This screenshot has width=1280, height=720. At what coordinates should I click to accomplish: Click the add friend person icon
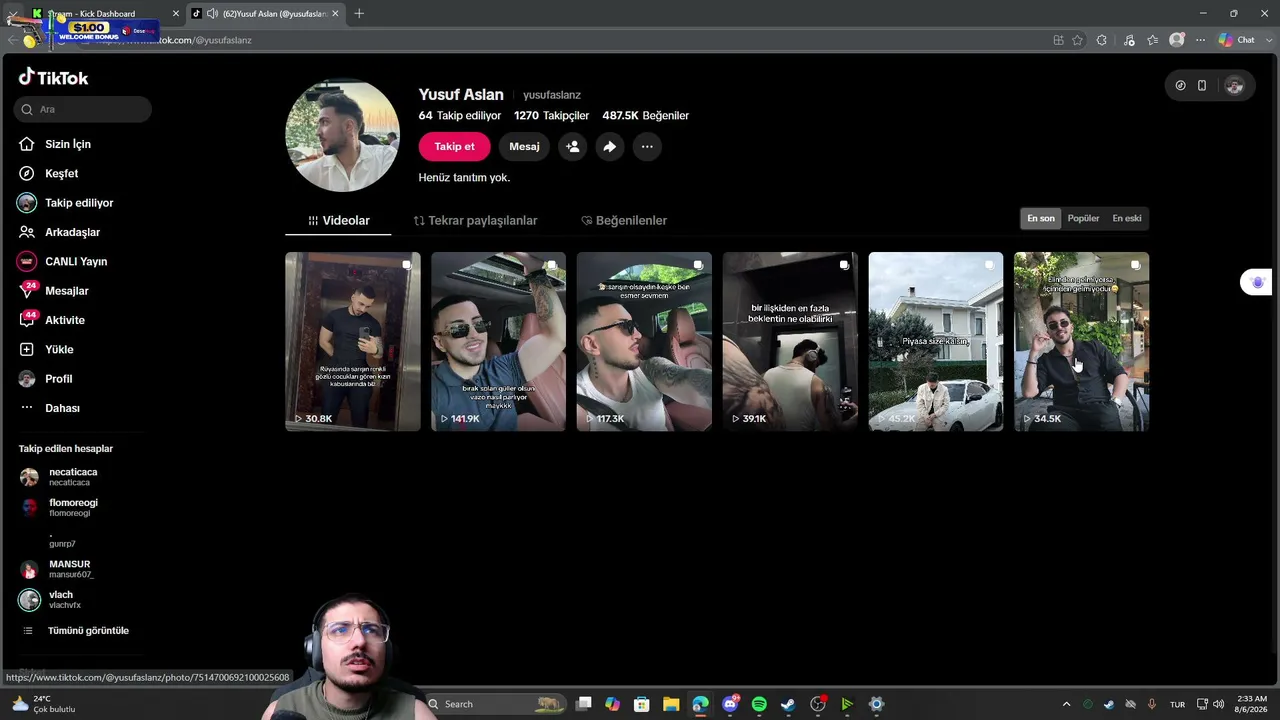(x=572, y=146)
